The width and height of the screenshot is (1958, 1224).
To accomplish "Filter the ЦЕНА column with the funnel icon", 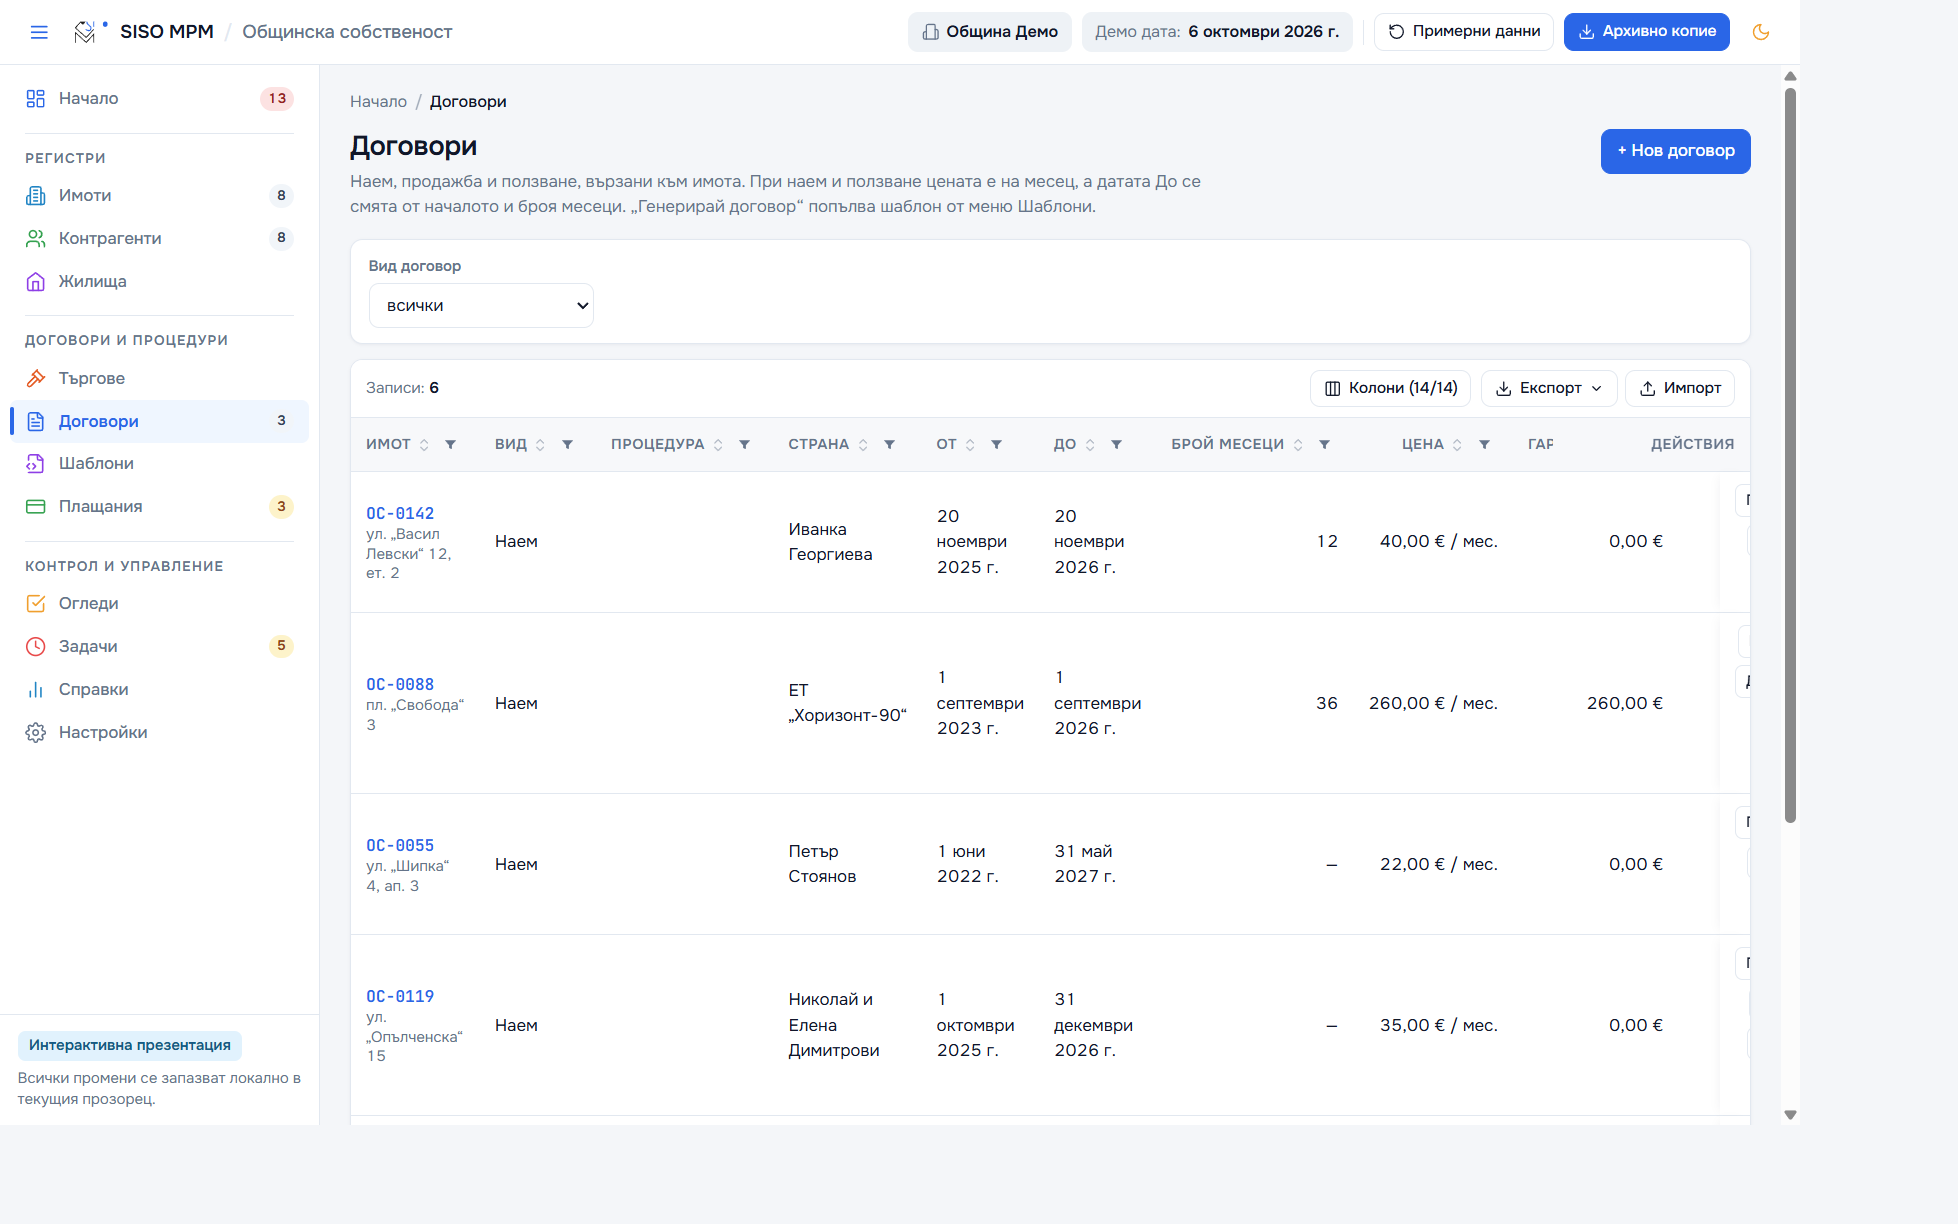I will pos(1485,445).
